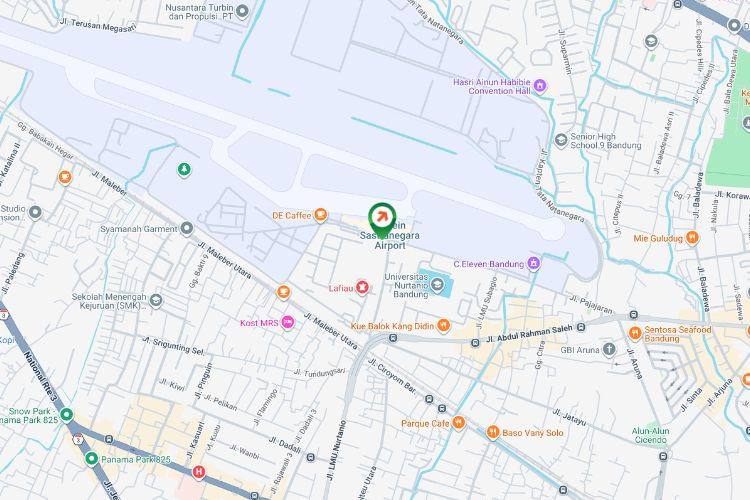Open the Panama Park 825 green marker
This screenshot has width=750, height=500.
point(91,459)
